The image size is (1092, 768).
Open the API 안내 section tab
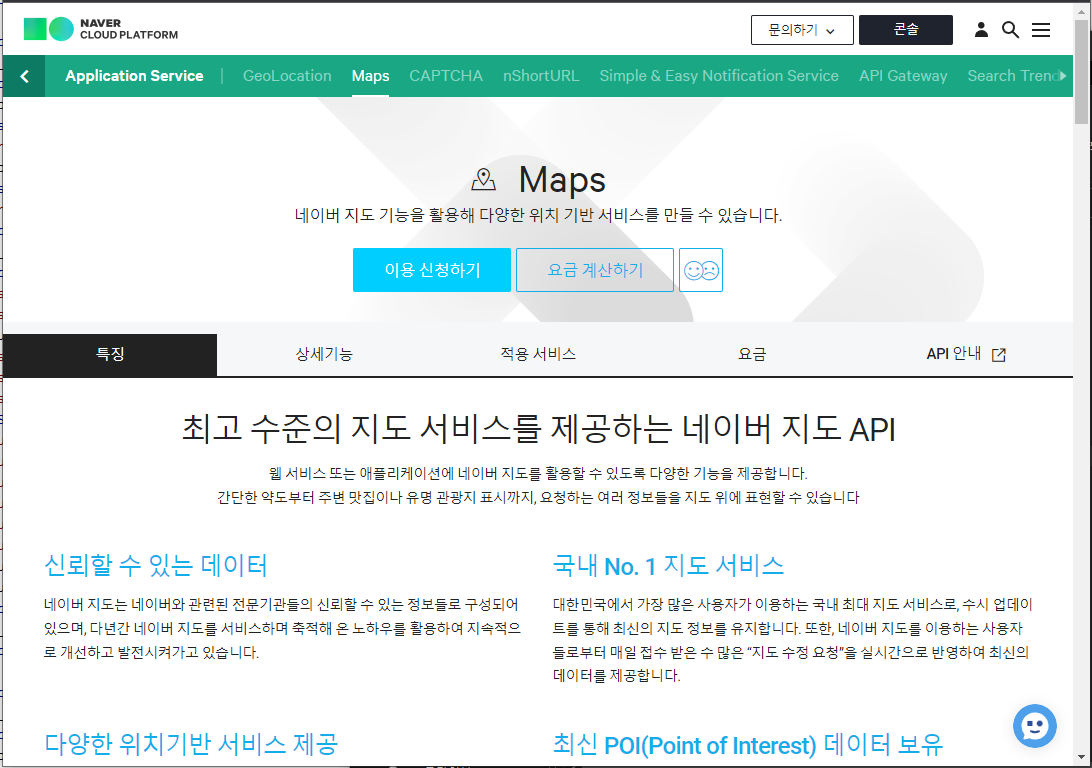(x=966, y=354)
